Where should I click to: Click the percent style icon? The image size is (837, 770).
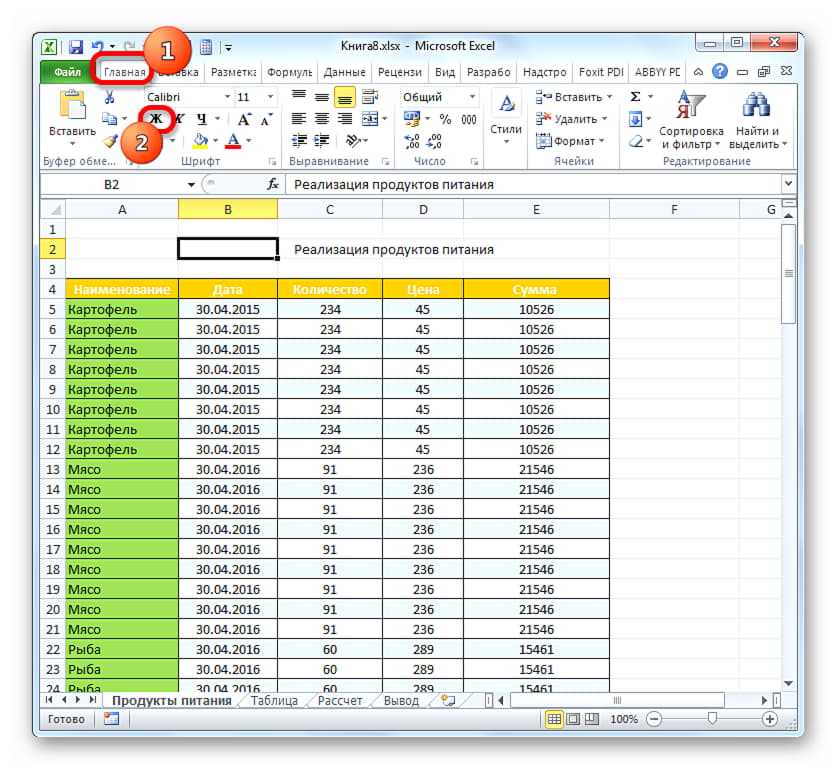click(445, 119)
